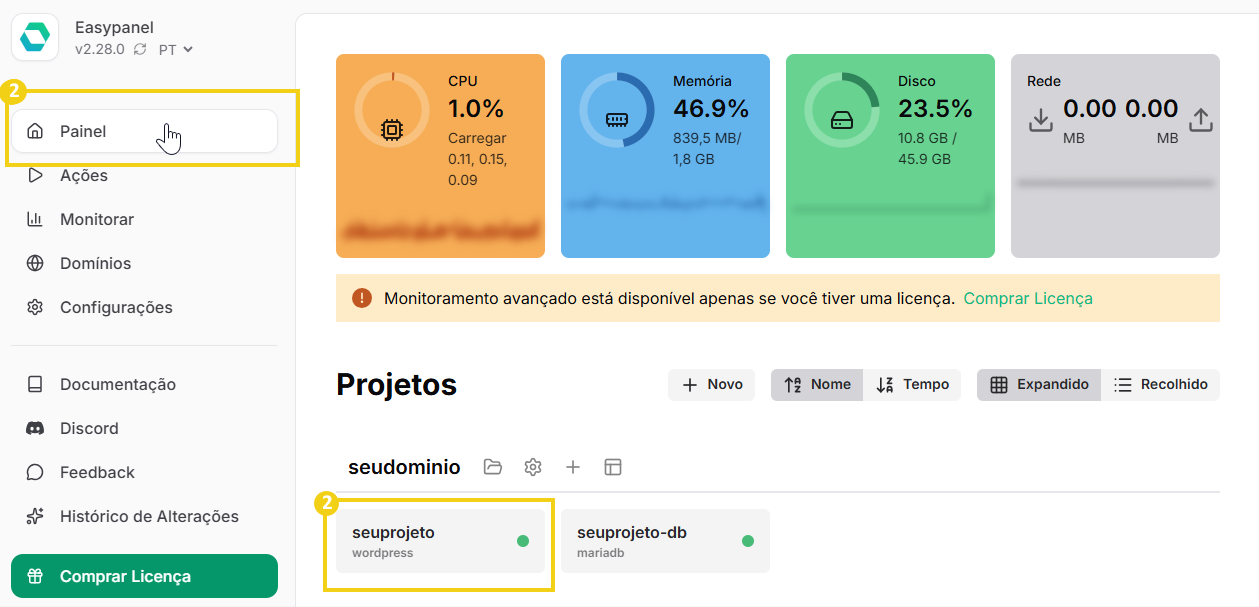Open Comprar Licença link in the warning banner
Image resolution: width=1259 pixels, height=607 pixels.
click(x=1027, y=298)
